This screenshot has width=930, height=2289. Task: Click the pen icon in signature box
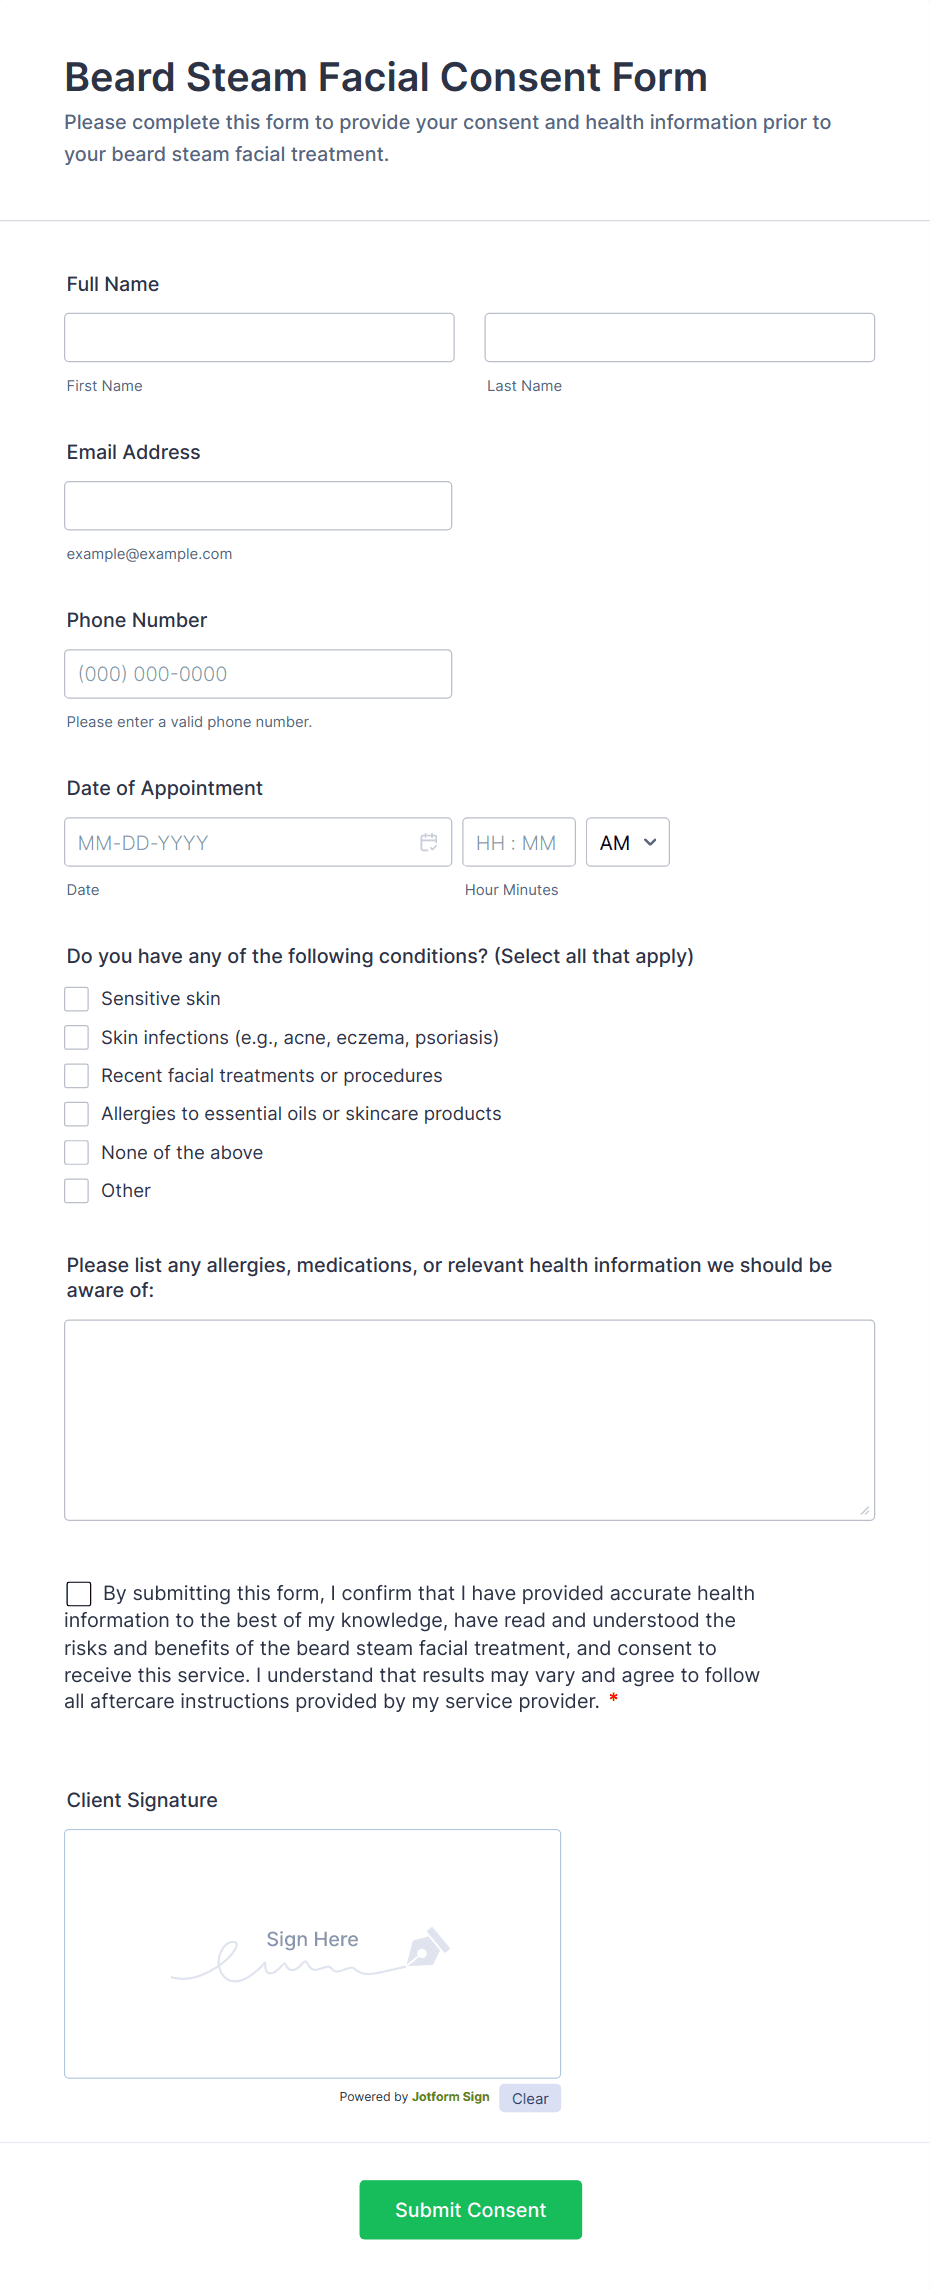(x=428, y=1947)
